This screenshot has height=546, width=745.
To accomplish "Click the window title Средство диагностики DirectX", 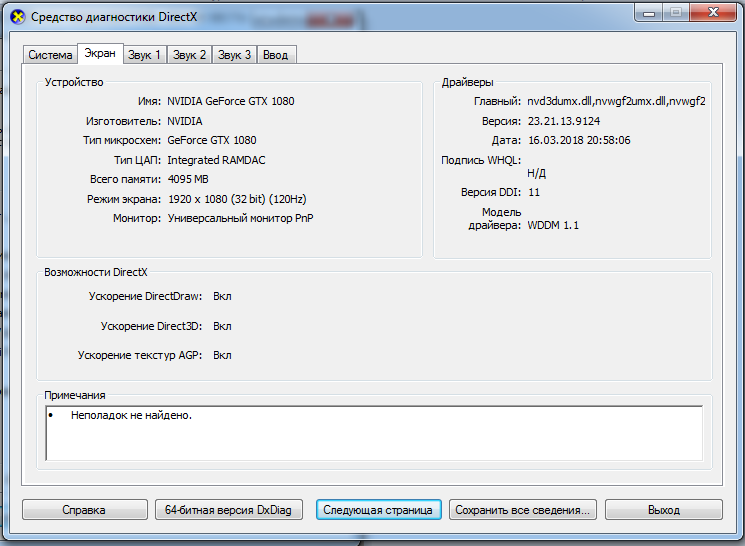I will [x=114, y=17].
